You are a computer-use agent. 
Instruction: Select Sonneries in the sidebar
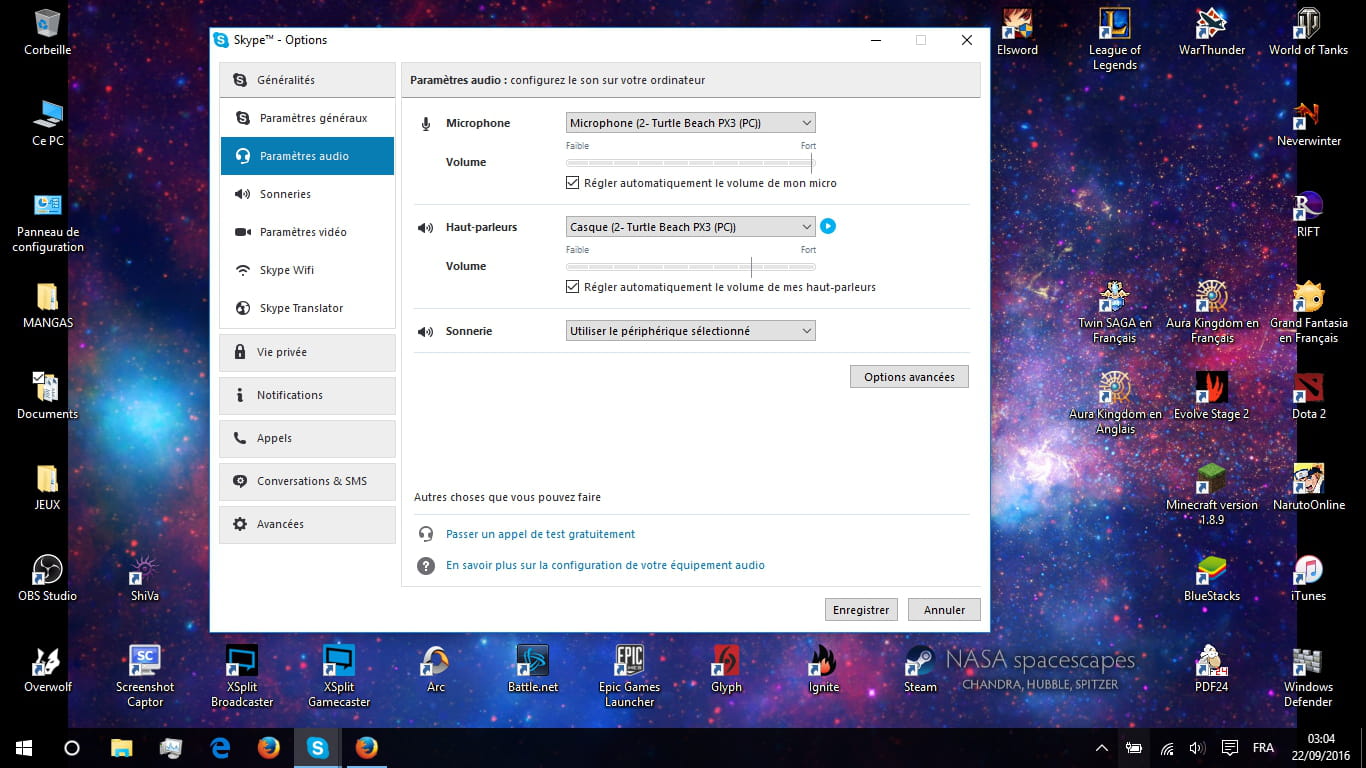pyautogui.click(x=285, y=194)
